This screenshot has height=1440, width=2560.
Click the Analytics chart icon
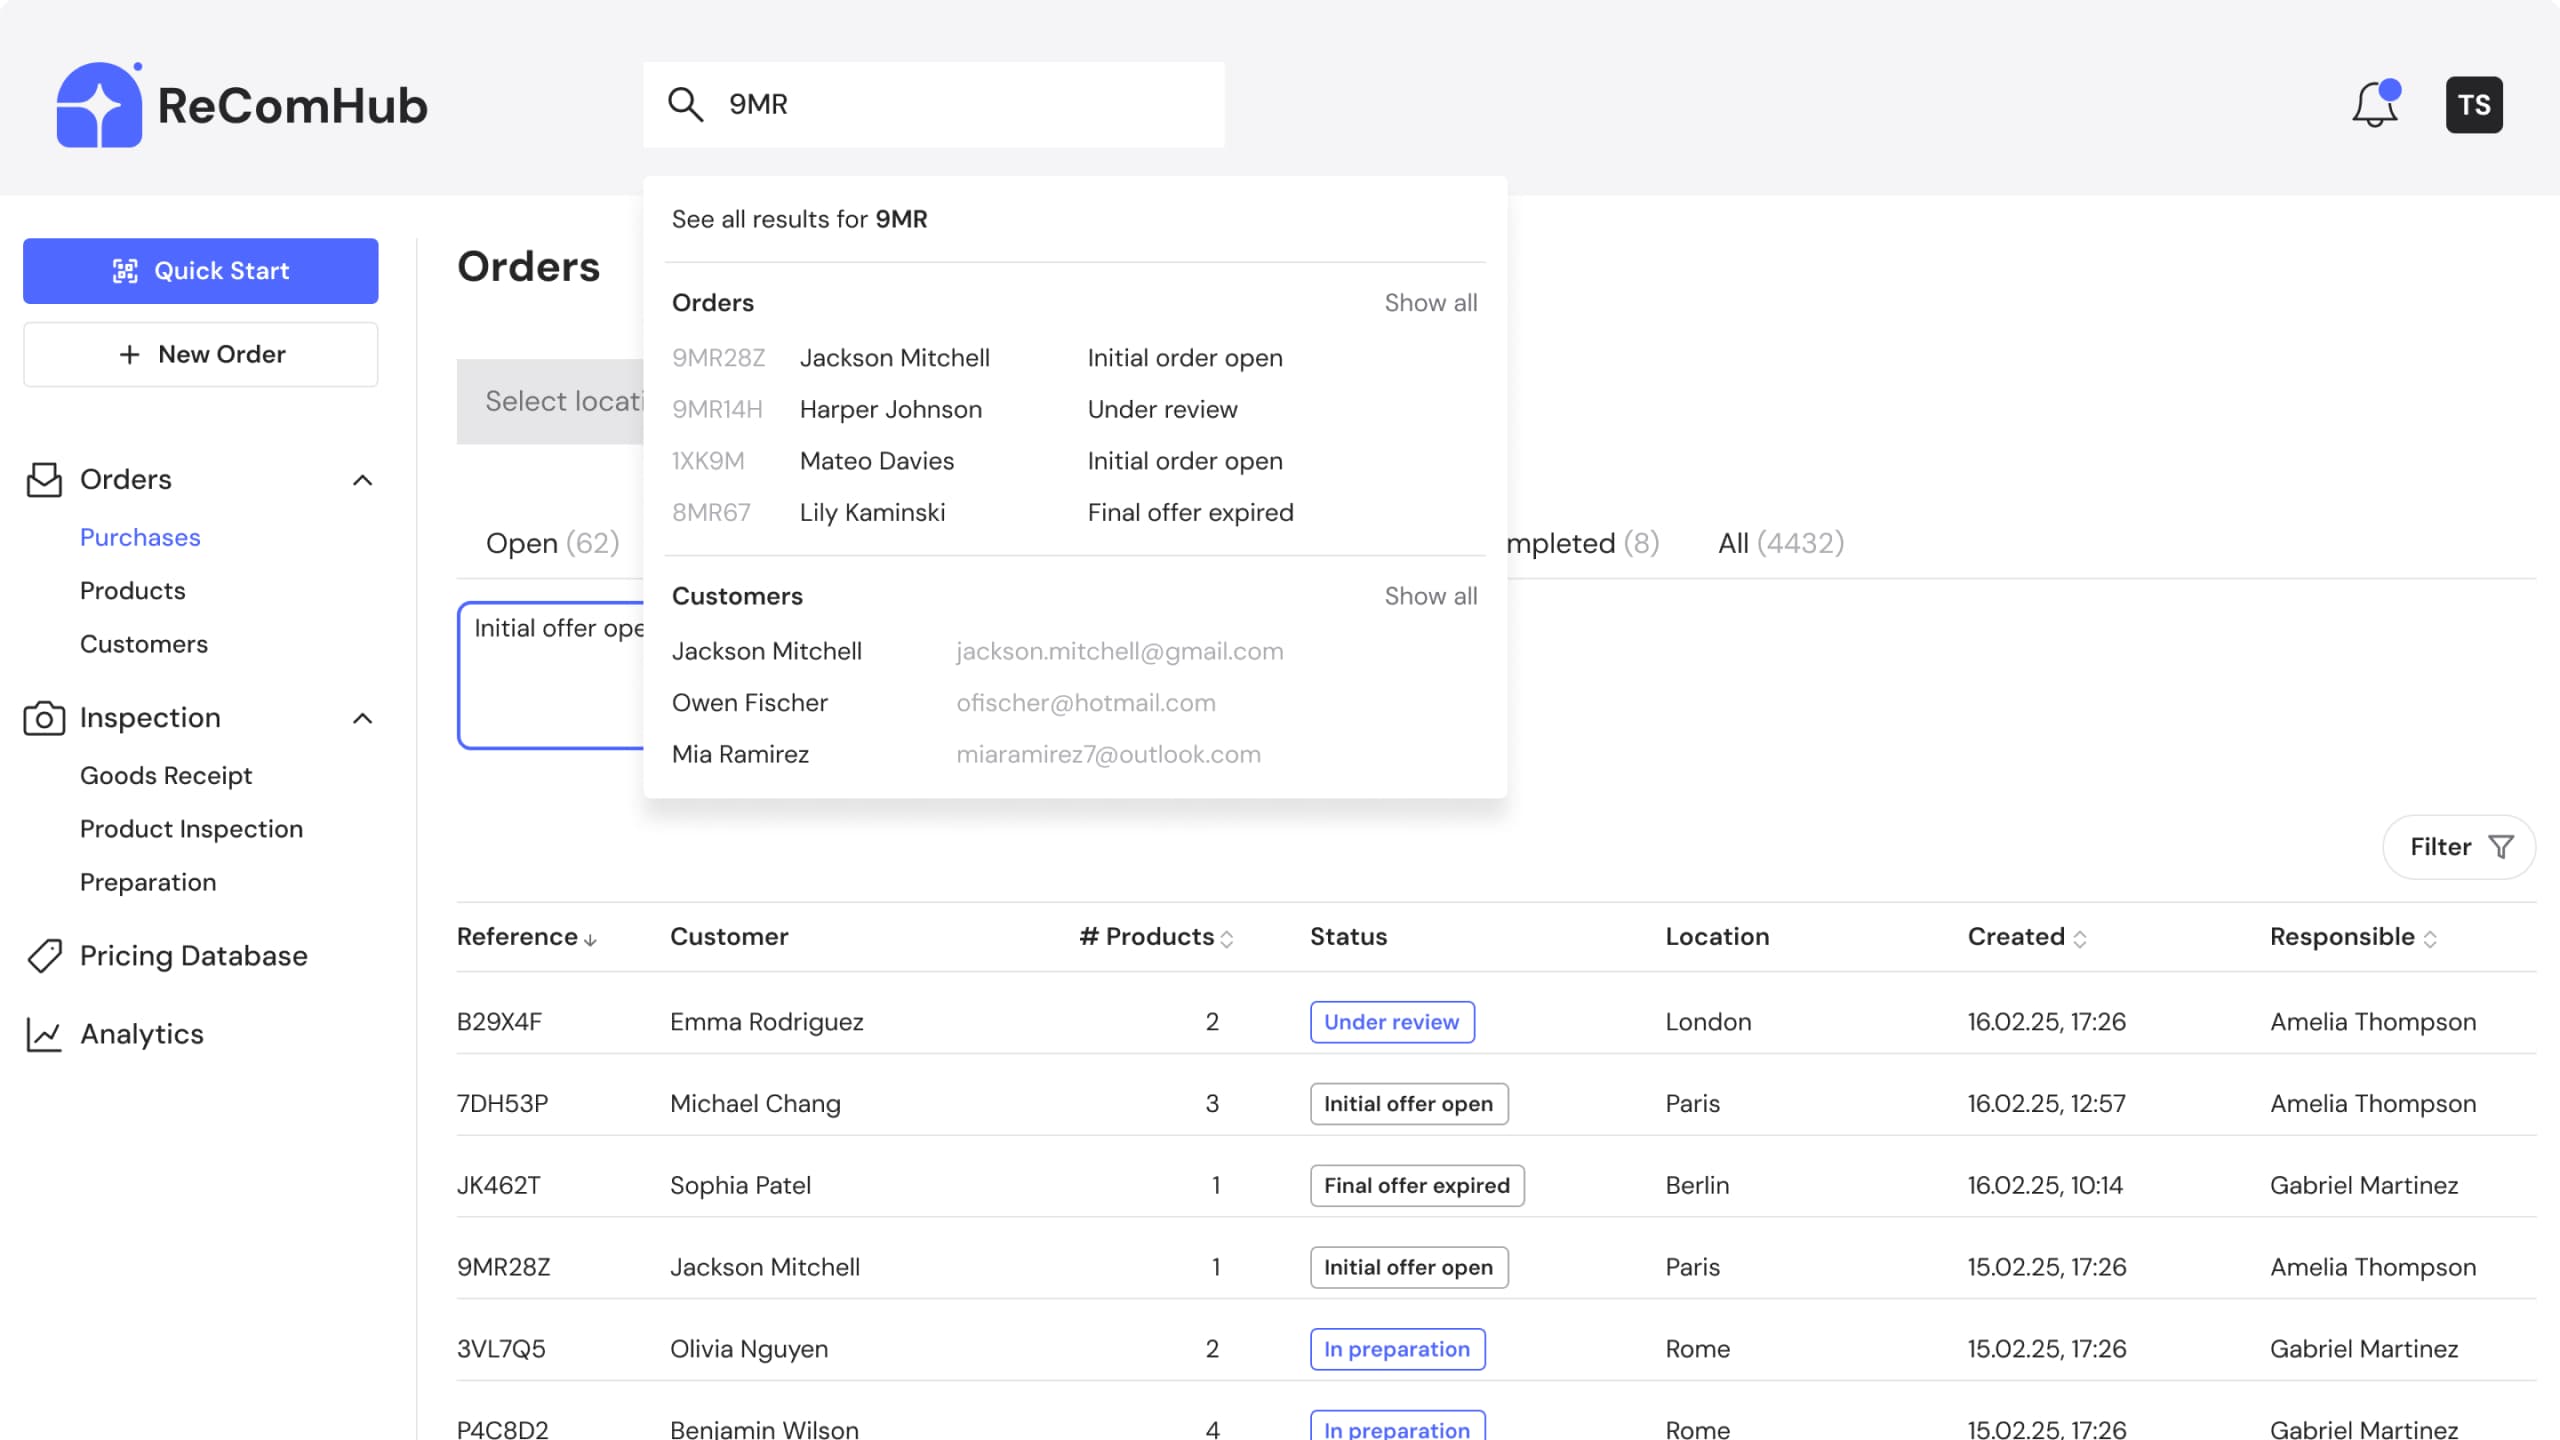click(x=44, y=1034)
